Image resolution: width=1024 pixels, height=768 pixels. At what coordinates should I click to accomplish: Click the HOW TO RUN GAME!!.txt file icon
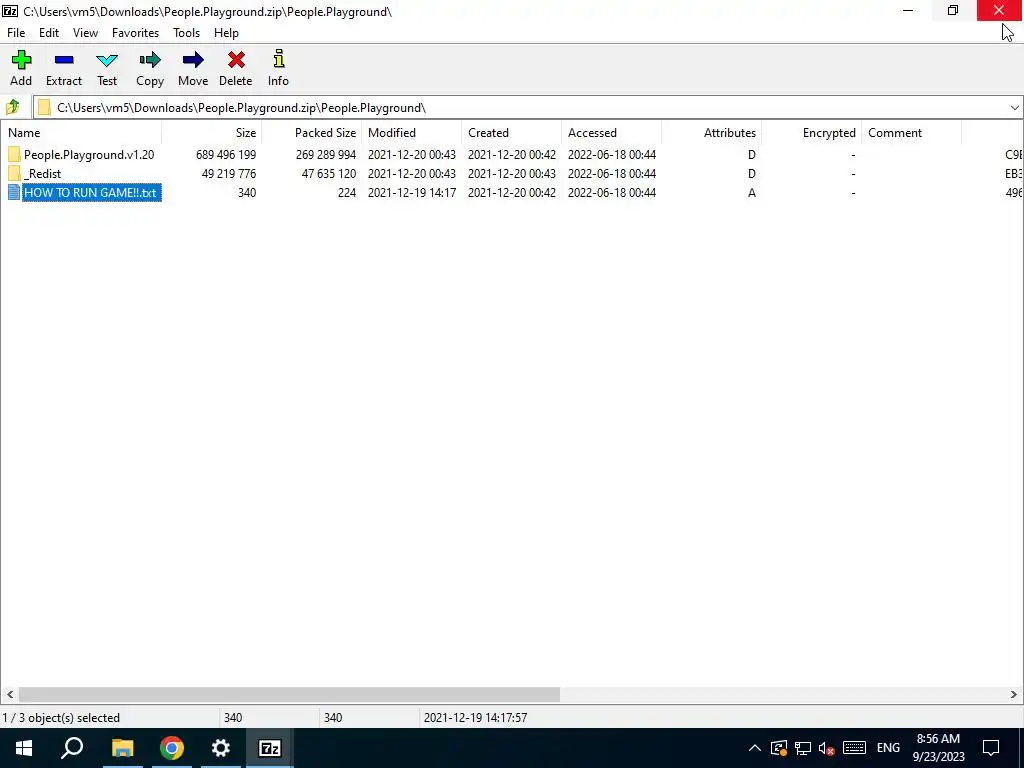pos(14,193)
